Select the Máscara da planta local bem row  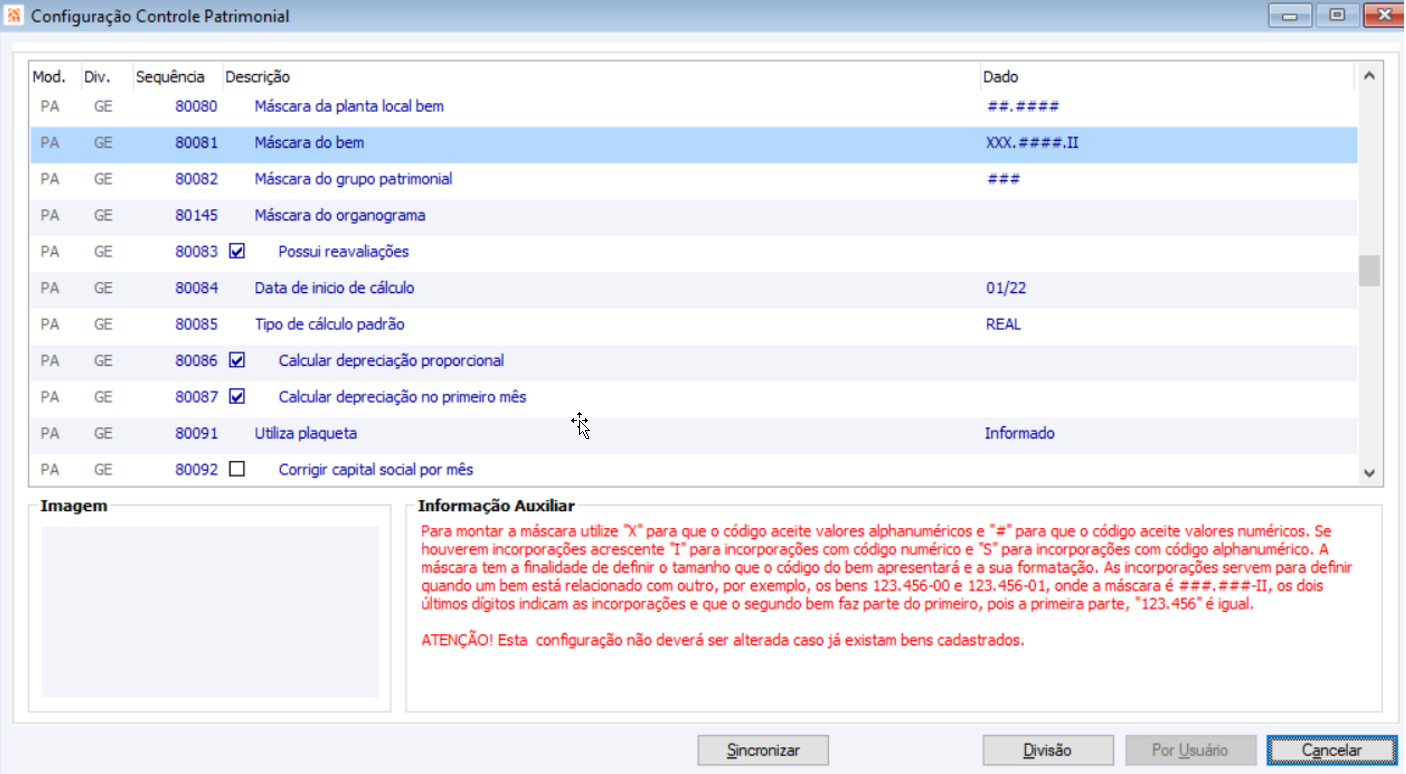point(694,106)
